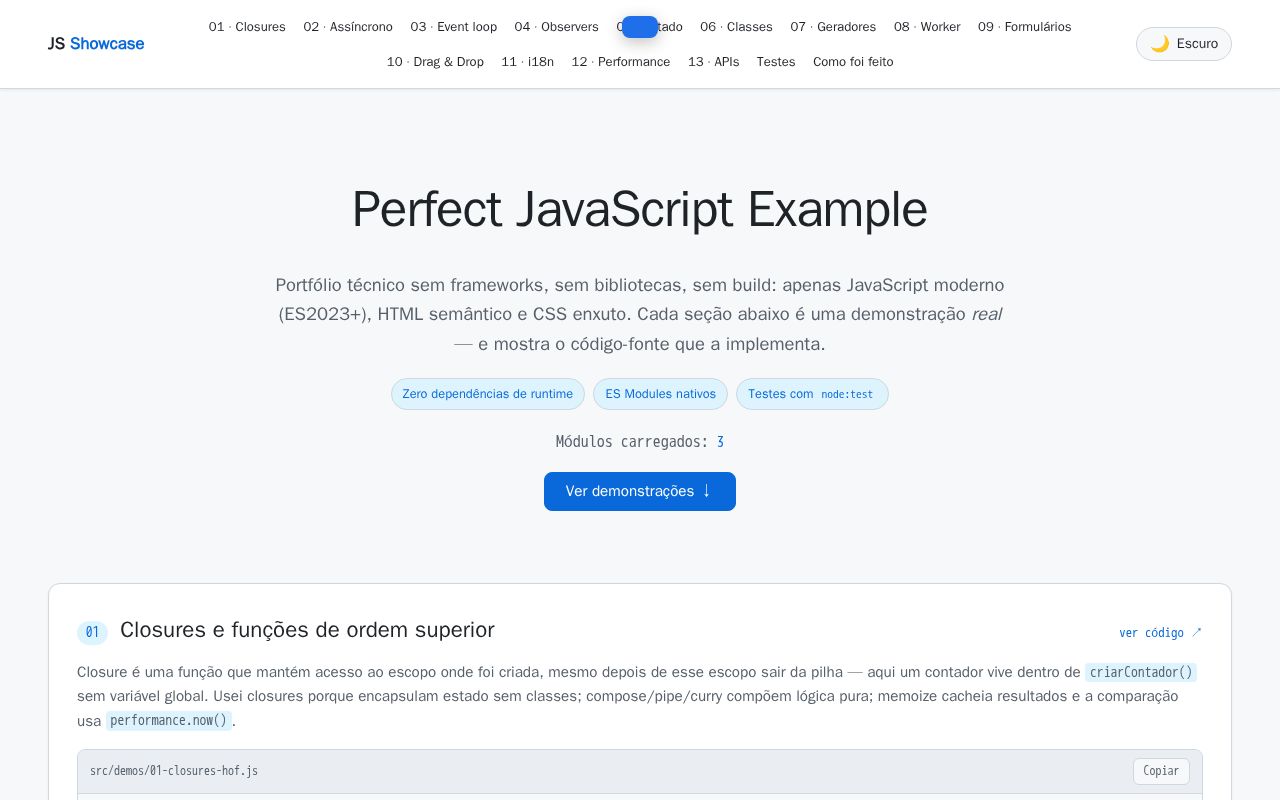Open the 08 · Worker section link
1280x800 pixels.
pyautogui.click(x=927, y=27)
